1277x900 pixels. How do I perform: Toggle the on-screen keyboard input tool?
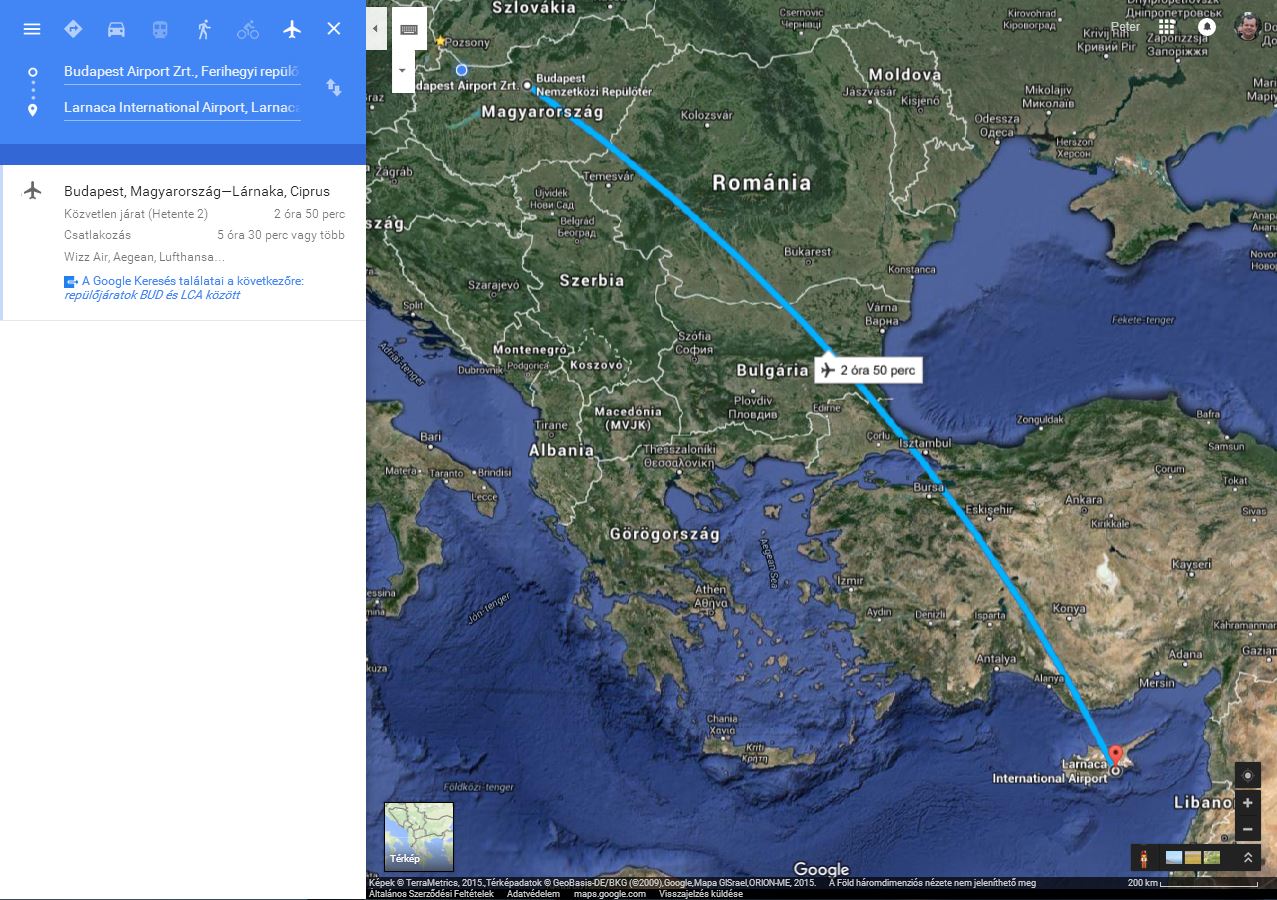point(409,29)
